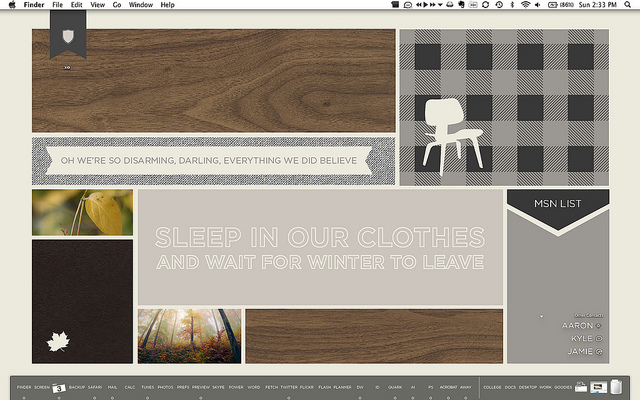Open Flickr in the dock
640x400 pixels.
(307, 387)
